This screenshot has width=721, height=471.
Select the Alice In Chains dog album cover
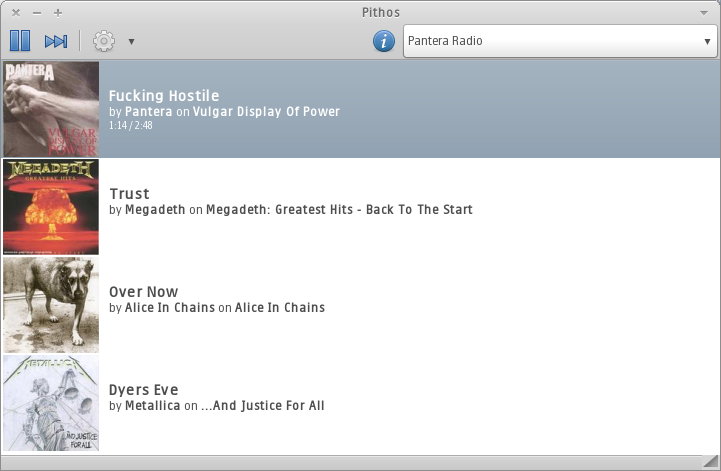pyautogui.click(x=51, y=305)
